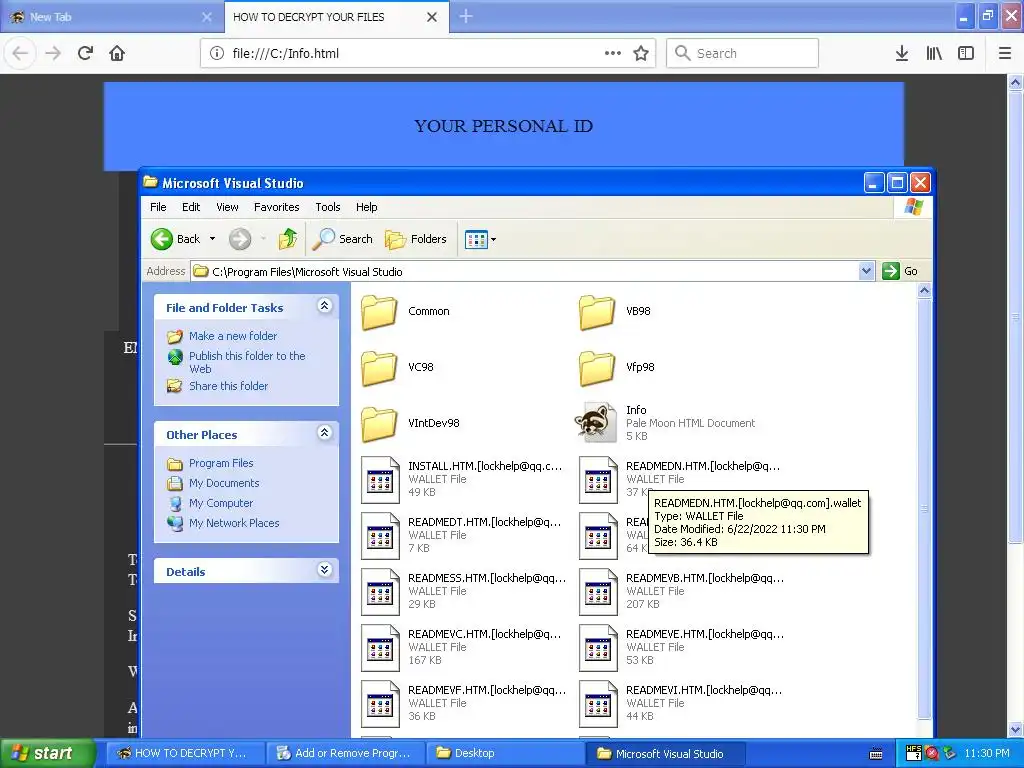1024x768 pixels.
Task: Select READMEVE.HTM wallet file icon
Action: click(x=598, y=648)
